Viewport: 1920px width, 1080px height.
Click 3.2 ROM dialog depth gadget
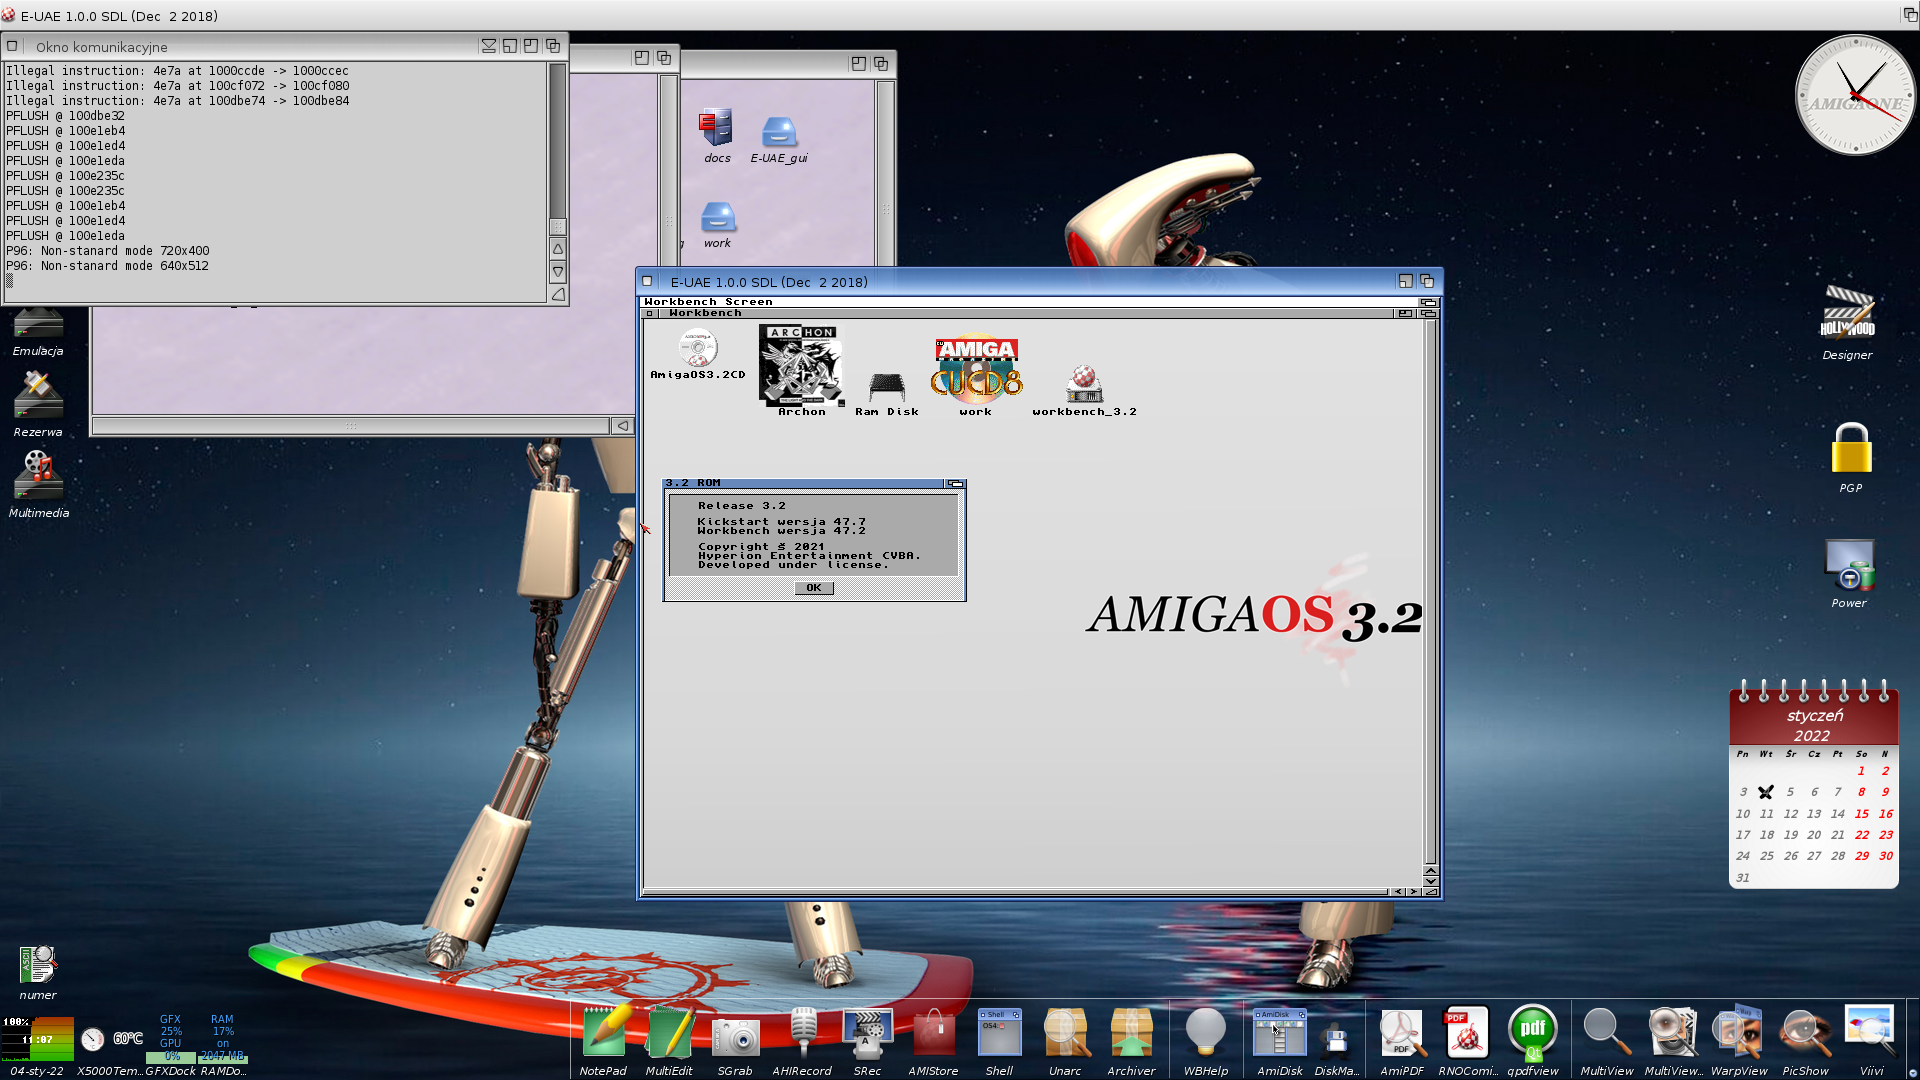(955, 483)
